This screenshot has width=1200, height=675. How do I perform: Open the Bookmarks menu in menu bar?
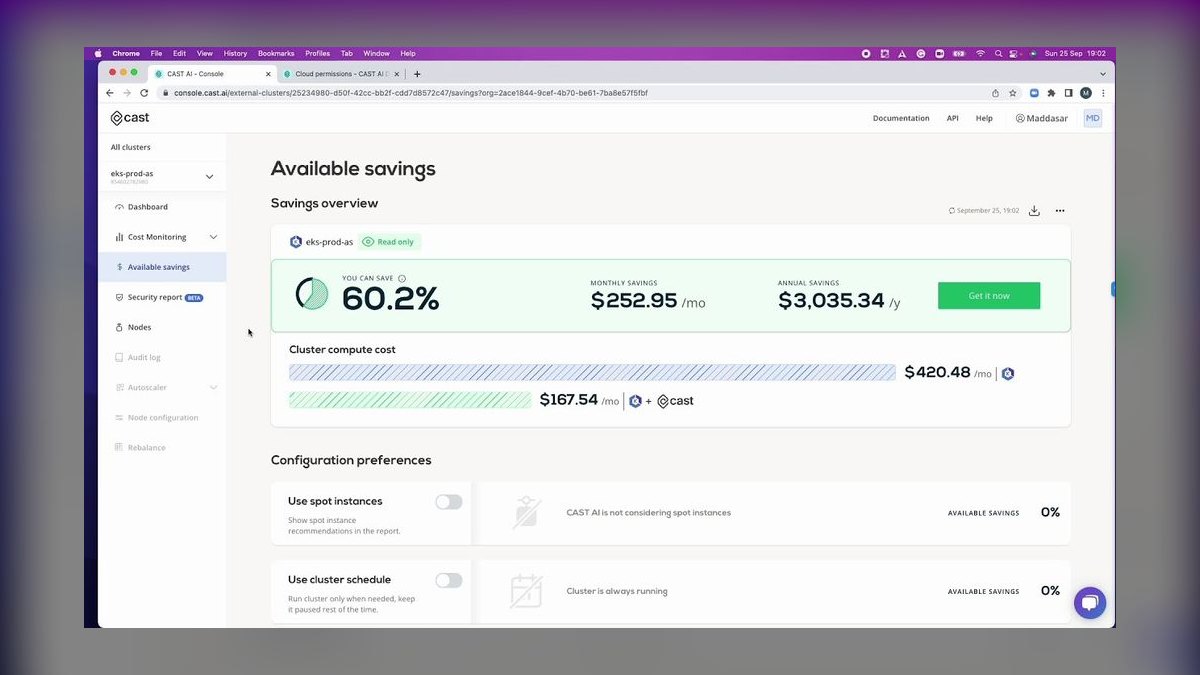(x=276, y=53)
